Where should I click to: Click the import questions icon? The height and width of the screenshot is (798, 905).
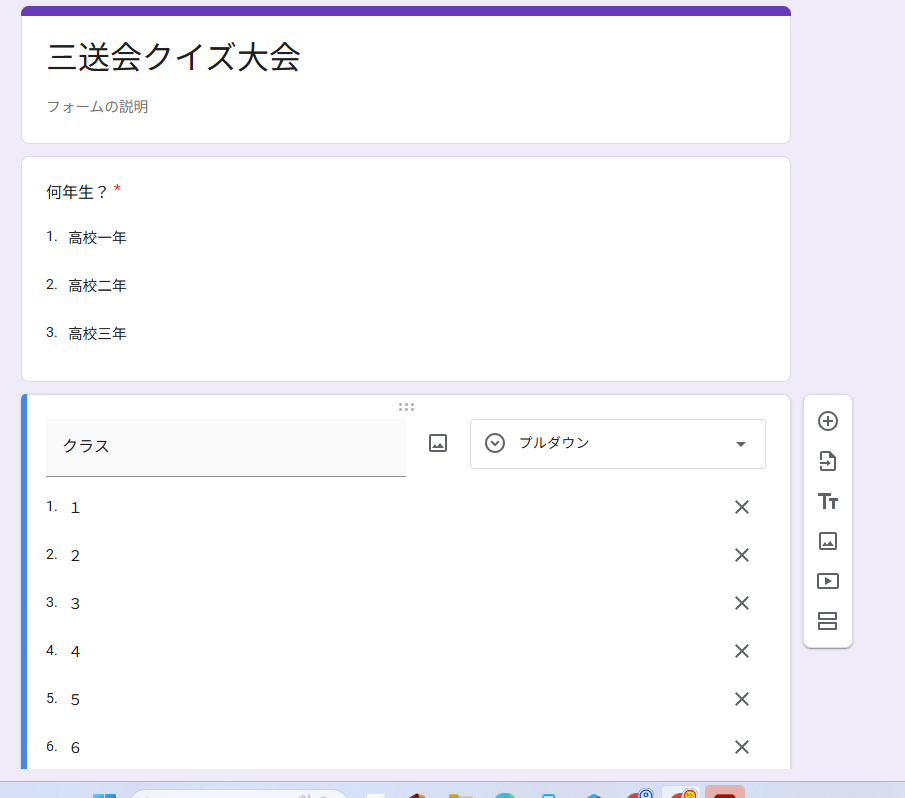pyautogui.click(x=827, y=461)
